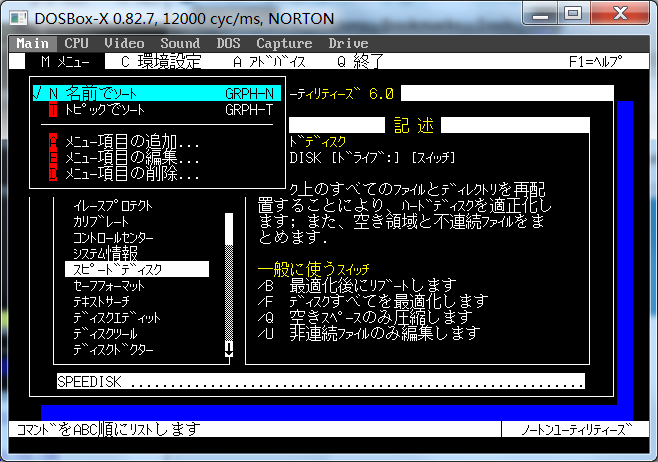Select ディスクドクター in the list
The image size is (658, 462).
click(x=113, y=350)
